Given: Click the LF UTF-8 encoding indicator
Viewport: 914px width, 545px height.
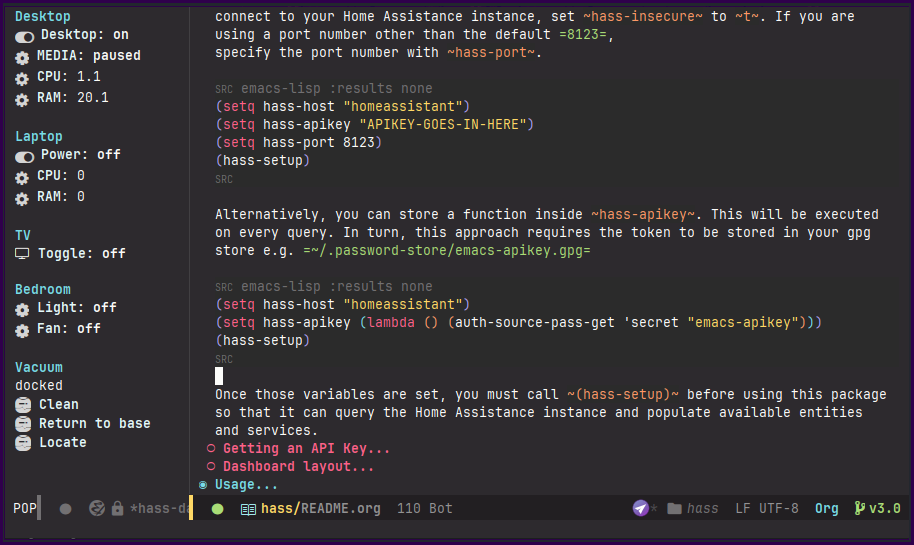Looking at the screenshot, I should [767, 508].
